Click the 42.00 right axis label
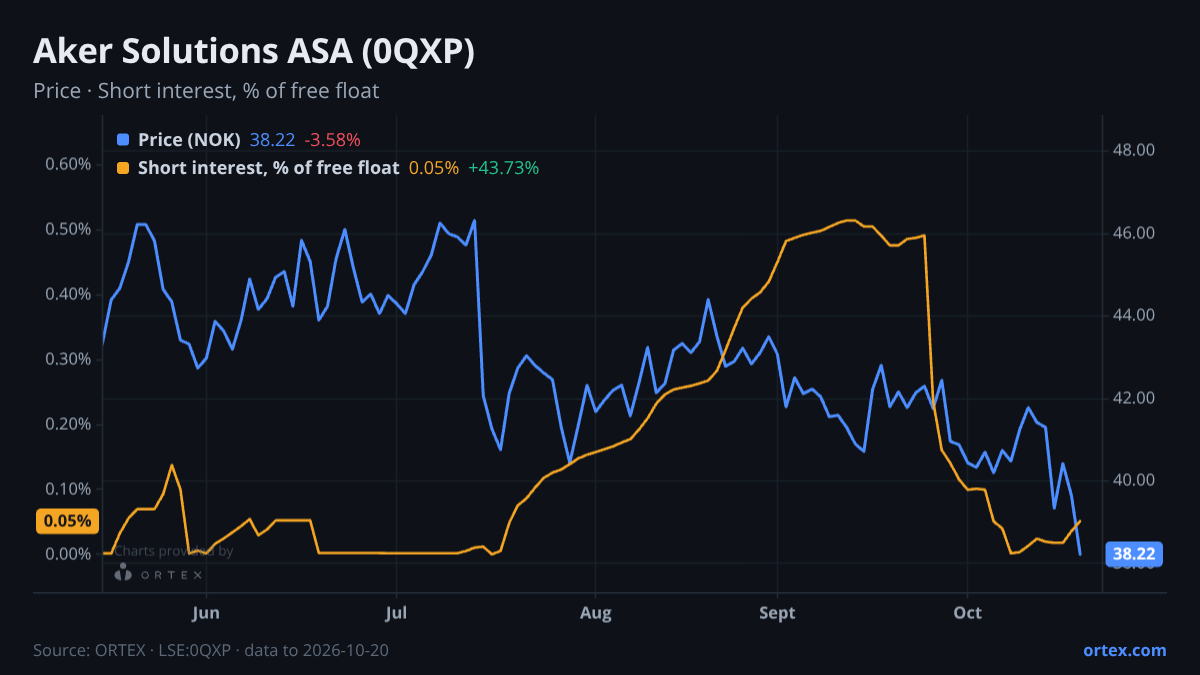 1134,398
